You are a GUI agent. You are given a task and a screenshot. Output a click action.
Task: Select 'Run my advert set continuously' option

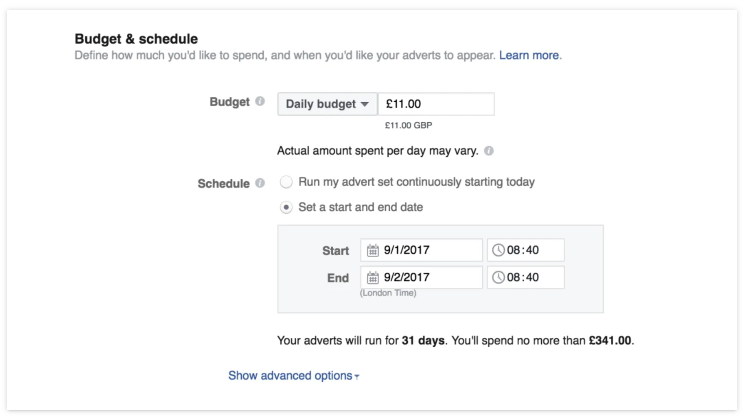[287, 182]
